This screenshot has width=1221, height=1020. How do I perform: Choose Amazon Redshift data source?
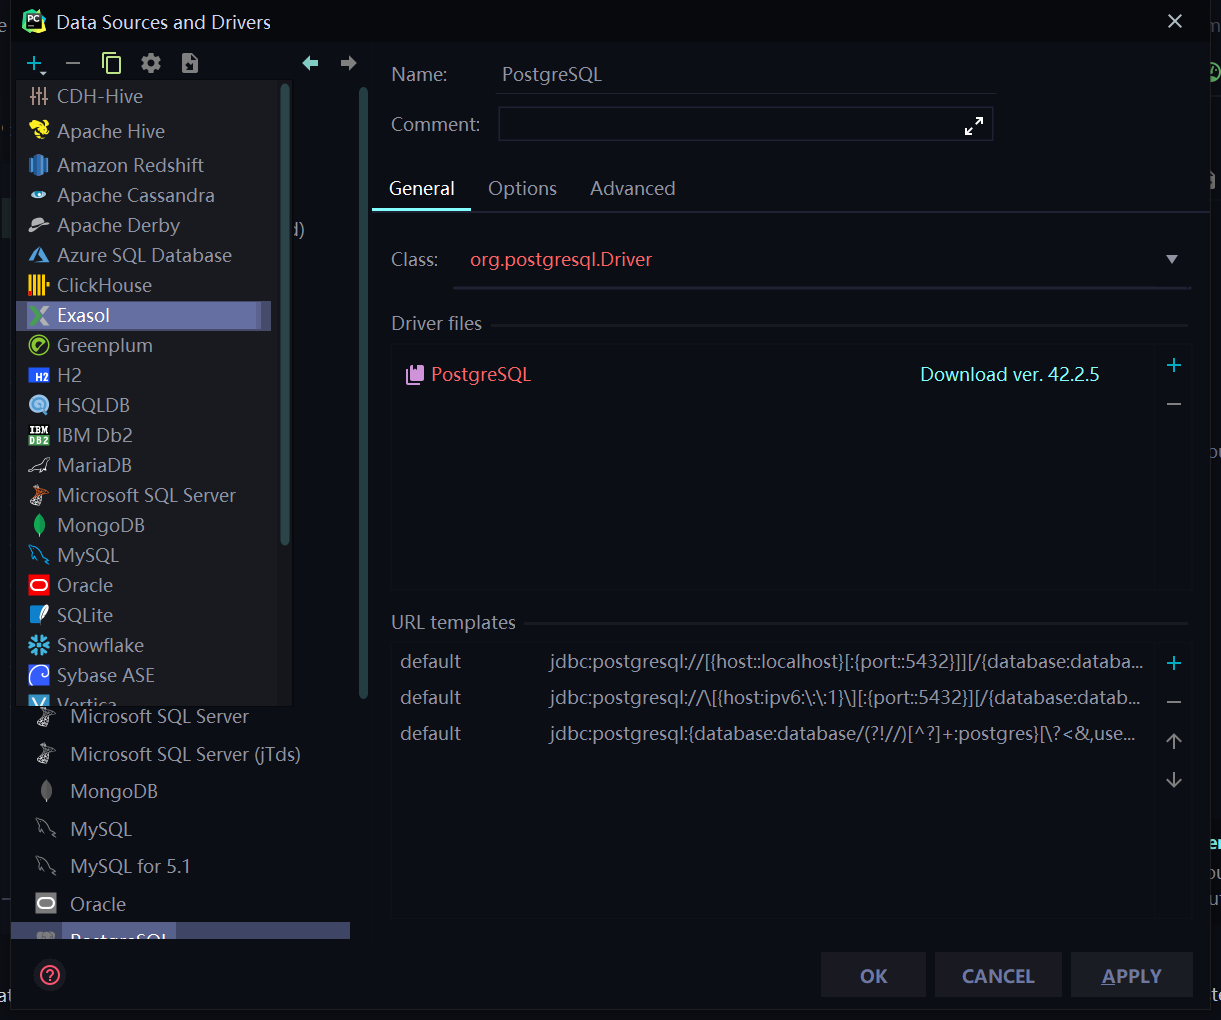click(x=144, y=165)
